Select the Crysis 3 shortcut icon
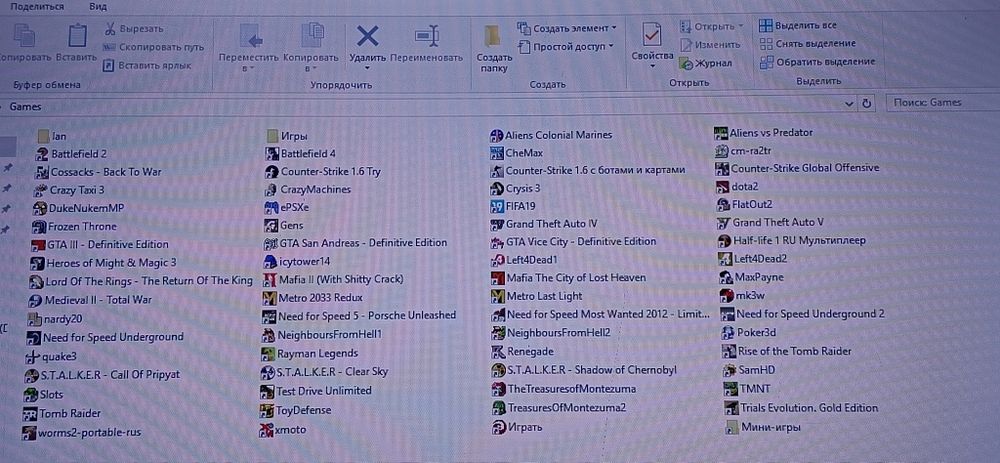 [x=497, y=189]
